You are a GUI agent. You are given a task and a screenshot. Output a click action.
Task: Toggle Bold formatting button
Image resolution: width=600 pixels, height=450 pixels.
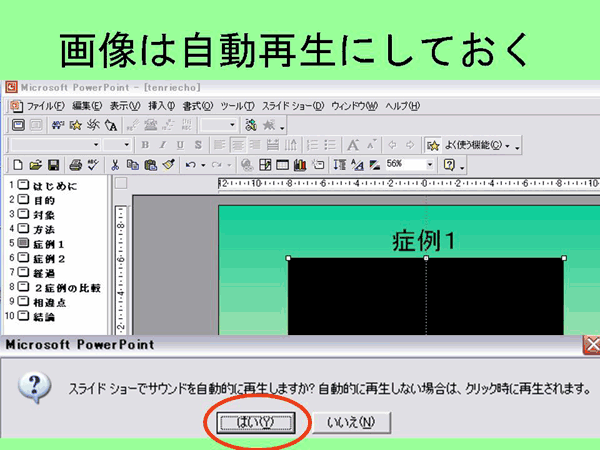[145, 145]
